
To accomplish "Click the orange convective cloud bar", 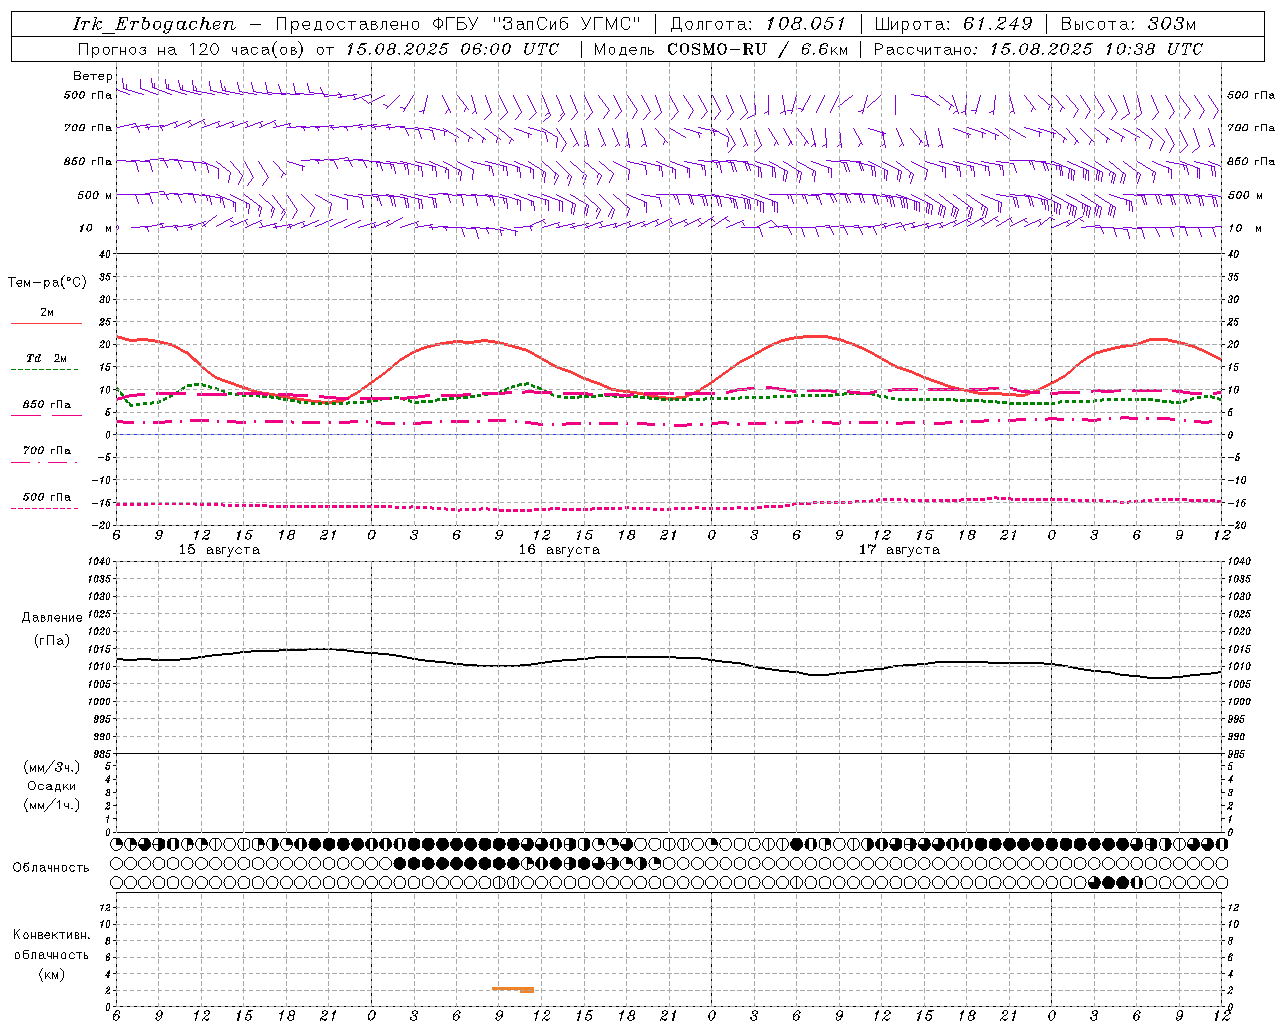I will pyautogui.click(x=513, y=990).
